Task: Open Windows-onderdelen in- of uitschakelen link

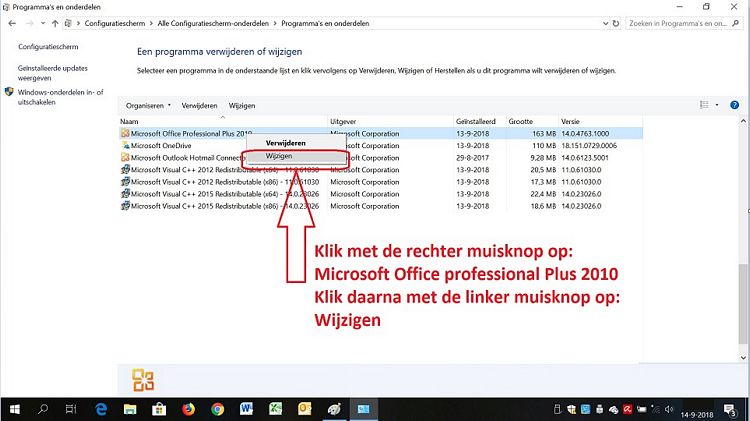Action: pos(60,97)
